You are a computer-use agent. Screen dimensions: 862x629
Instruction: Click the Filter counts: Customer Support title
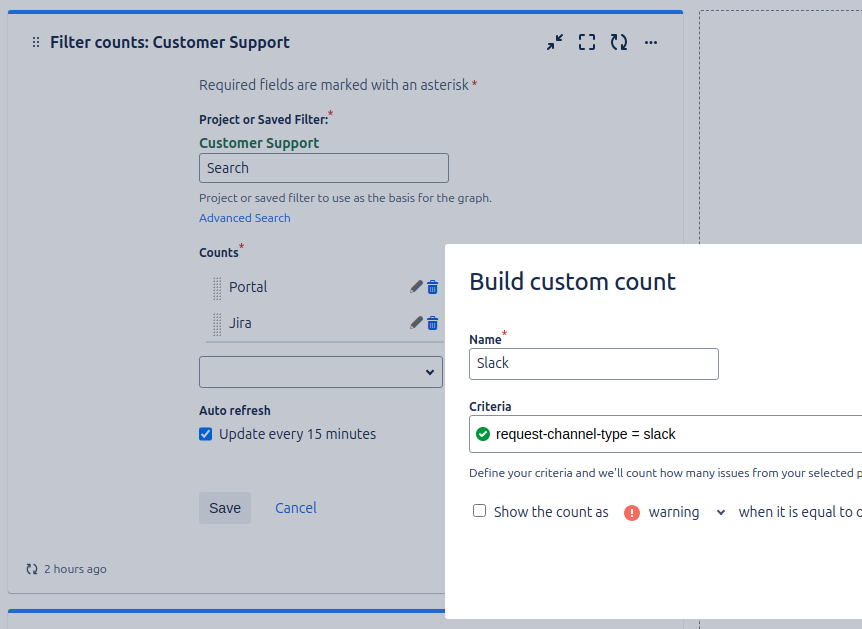[170, 42]
